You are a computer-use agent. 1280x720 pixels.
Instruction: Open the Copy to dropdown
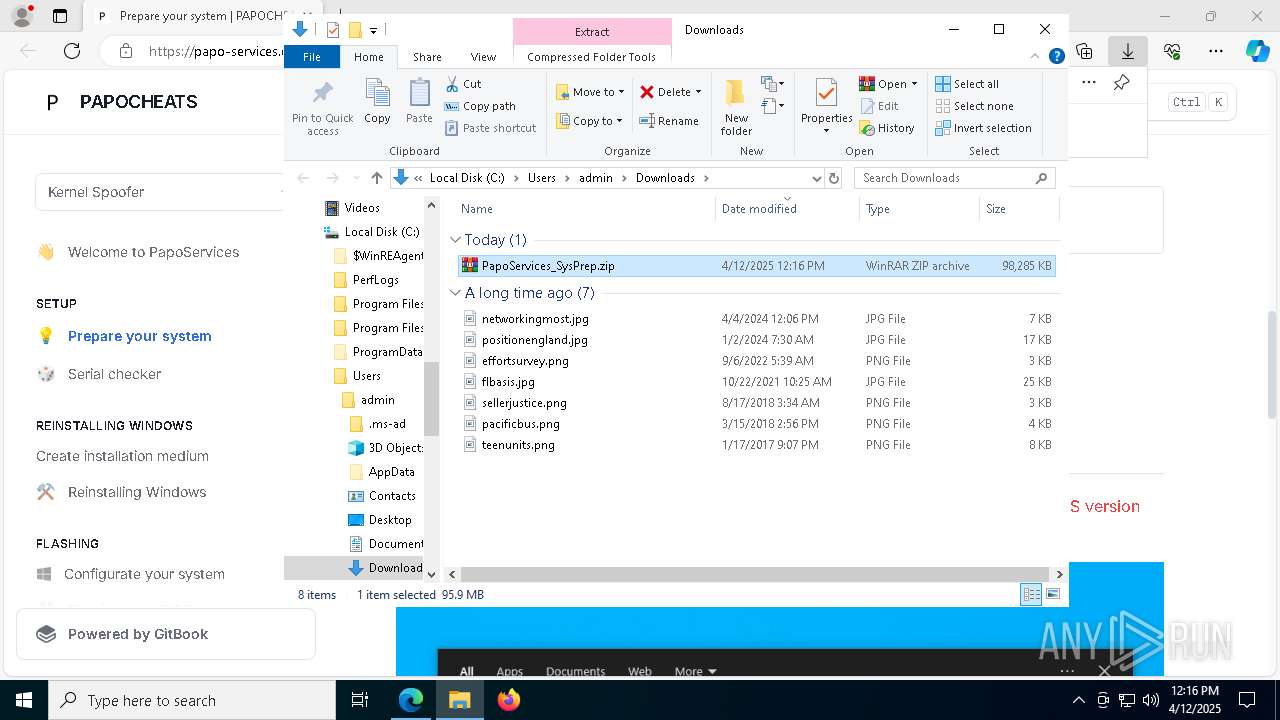(589, 121)
